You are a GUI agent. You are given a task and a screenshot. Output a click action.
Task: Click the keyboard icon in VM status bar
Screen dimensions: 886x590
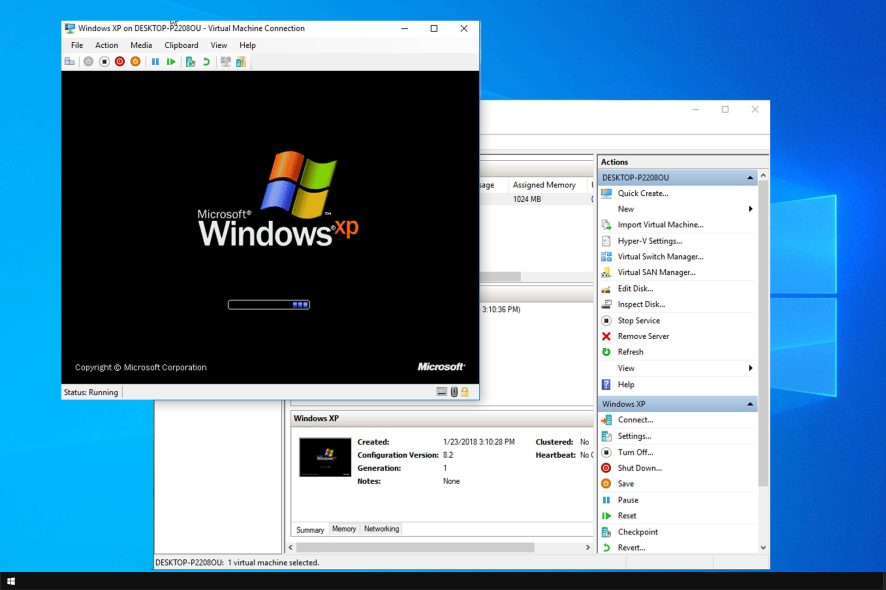tap(442, 392)
